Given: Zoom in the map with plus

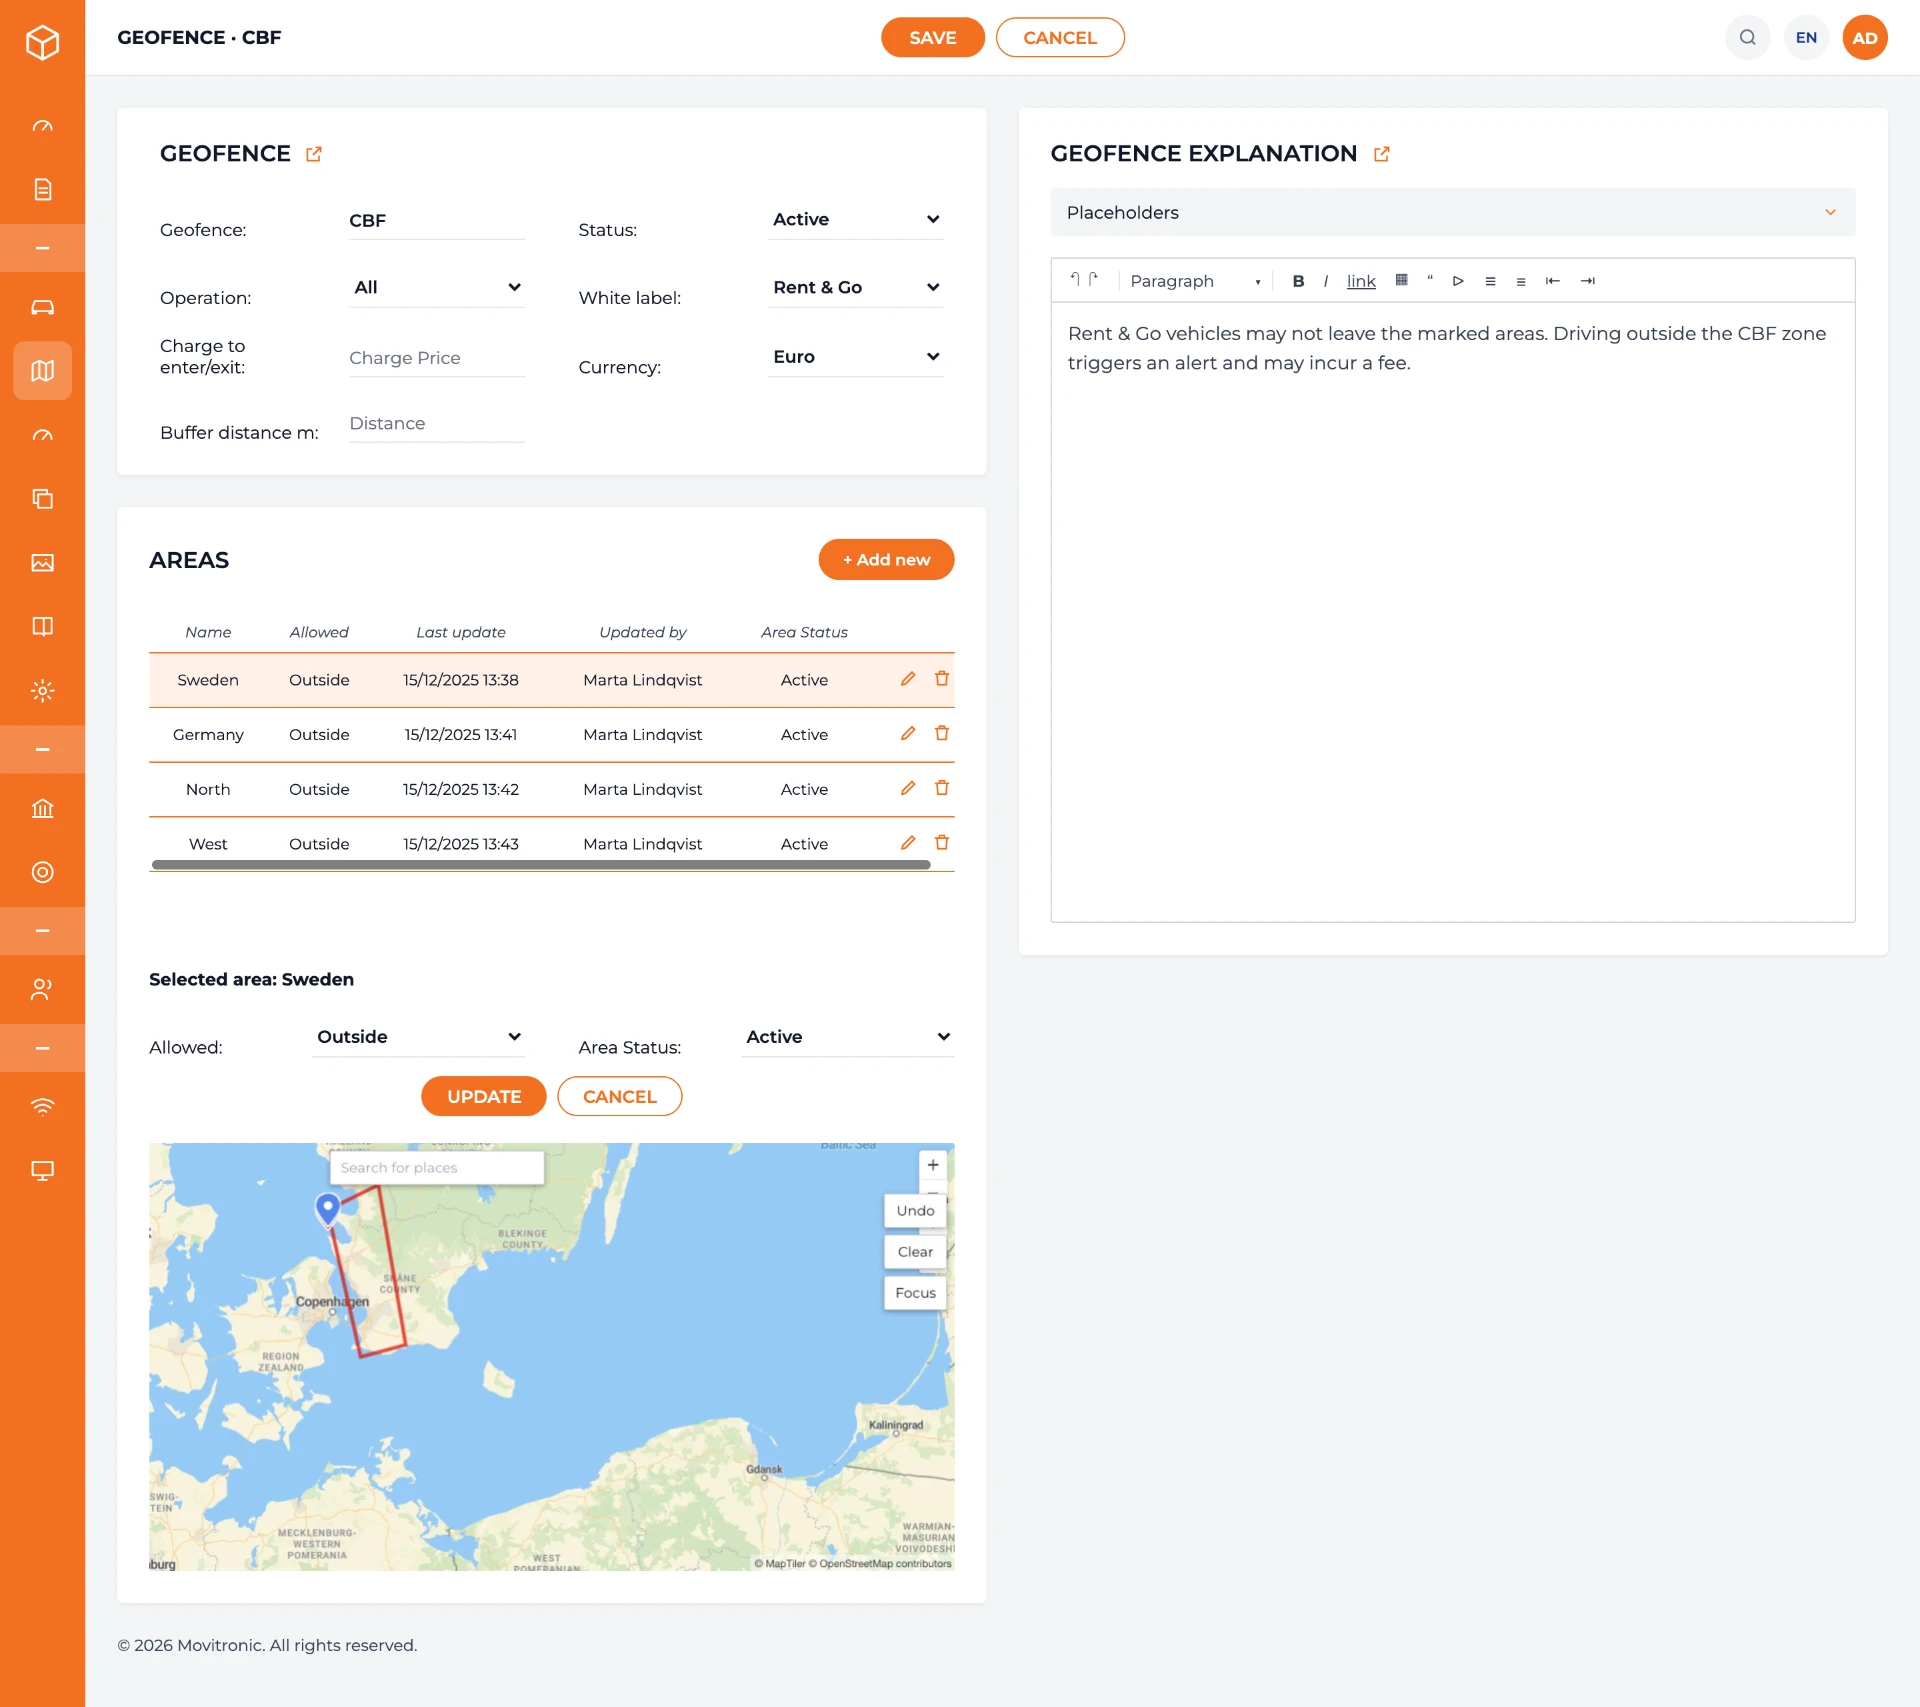Looking at the screenshot, I should 932,1165.
